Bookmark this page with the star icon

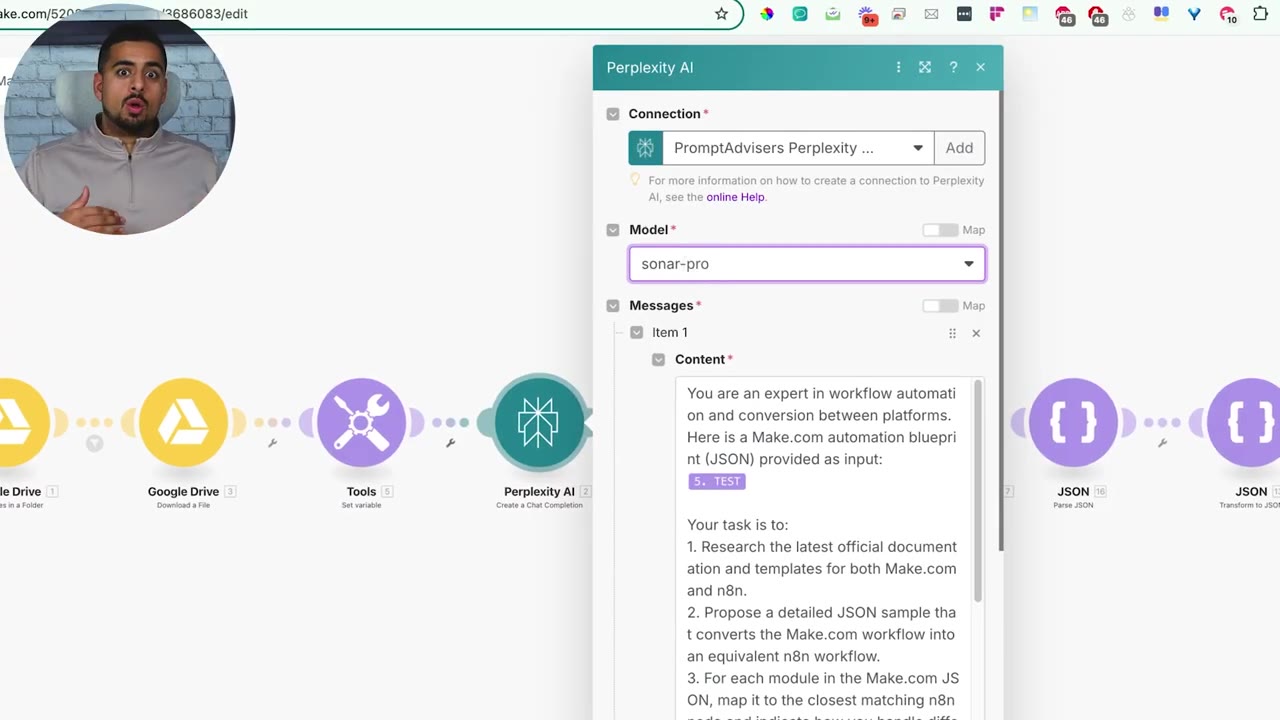tap(721, 14)
